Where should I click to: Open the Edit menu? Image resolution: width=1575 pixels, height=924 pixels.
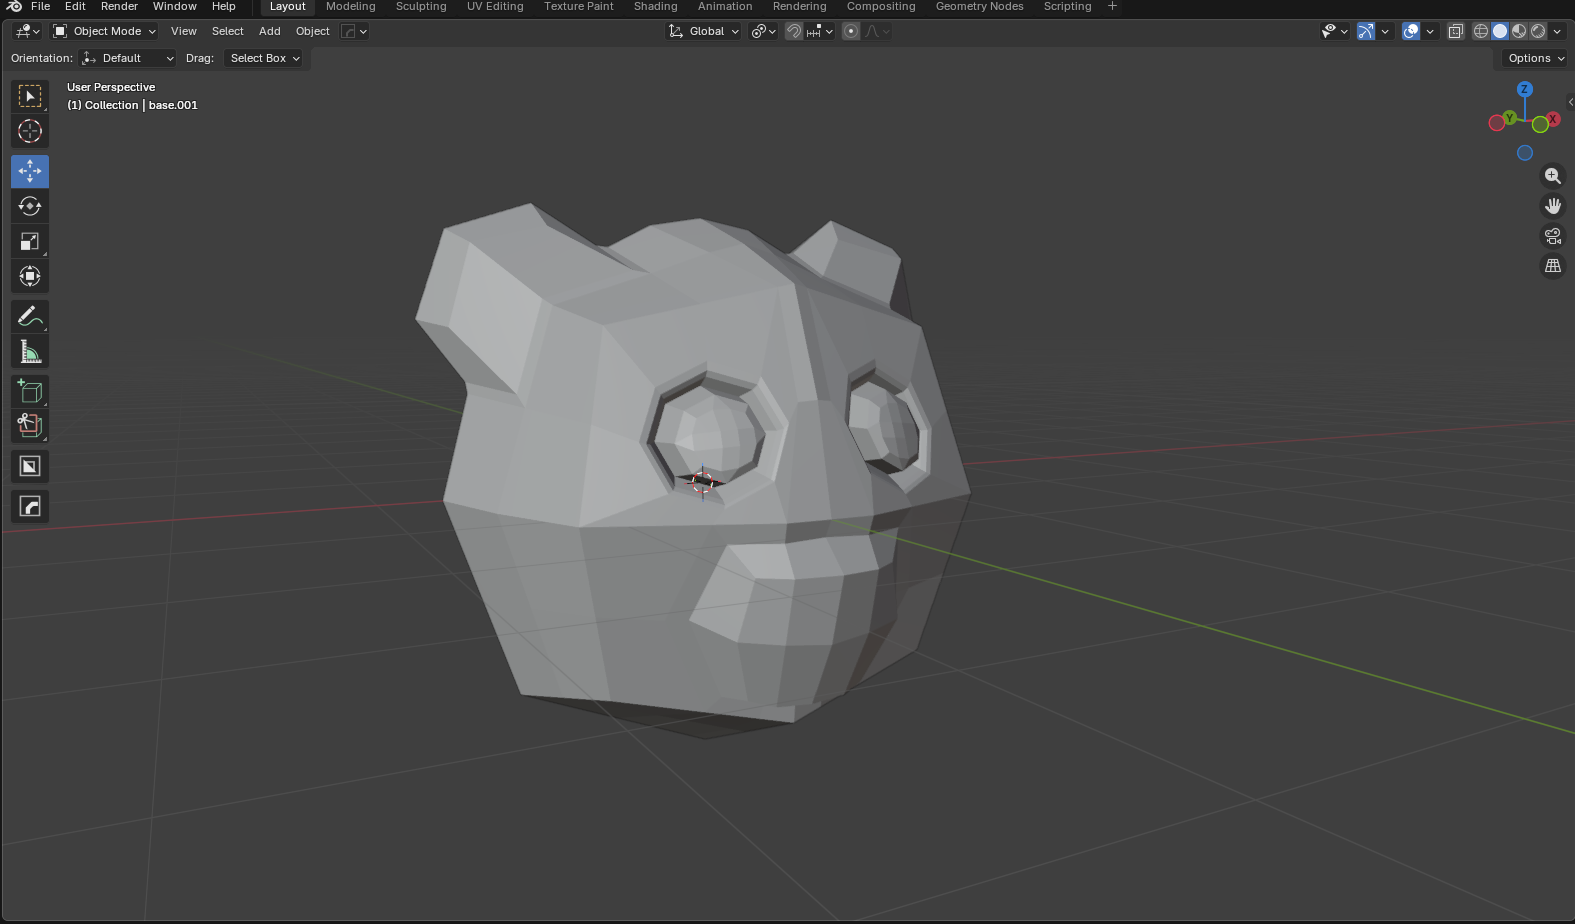pos(75,6)
